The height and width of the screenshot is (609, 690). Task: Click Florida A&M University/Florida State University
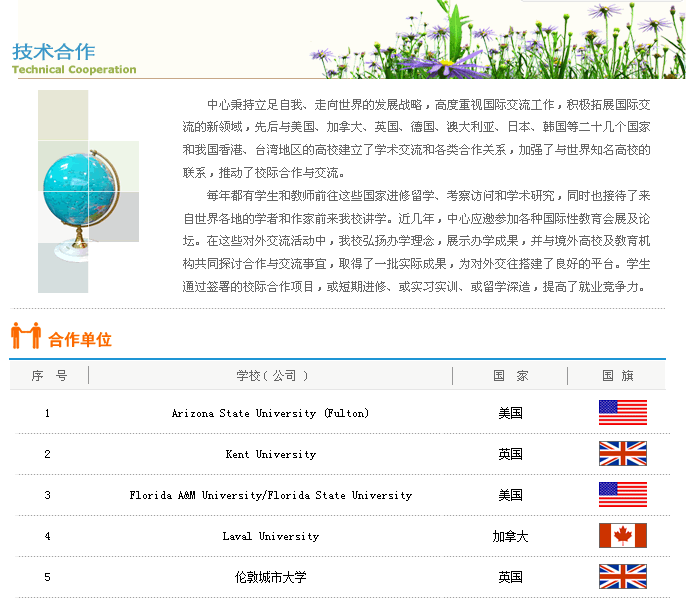pyautogui.click(x=271, y=495)
